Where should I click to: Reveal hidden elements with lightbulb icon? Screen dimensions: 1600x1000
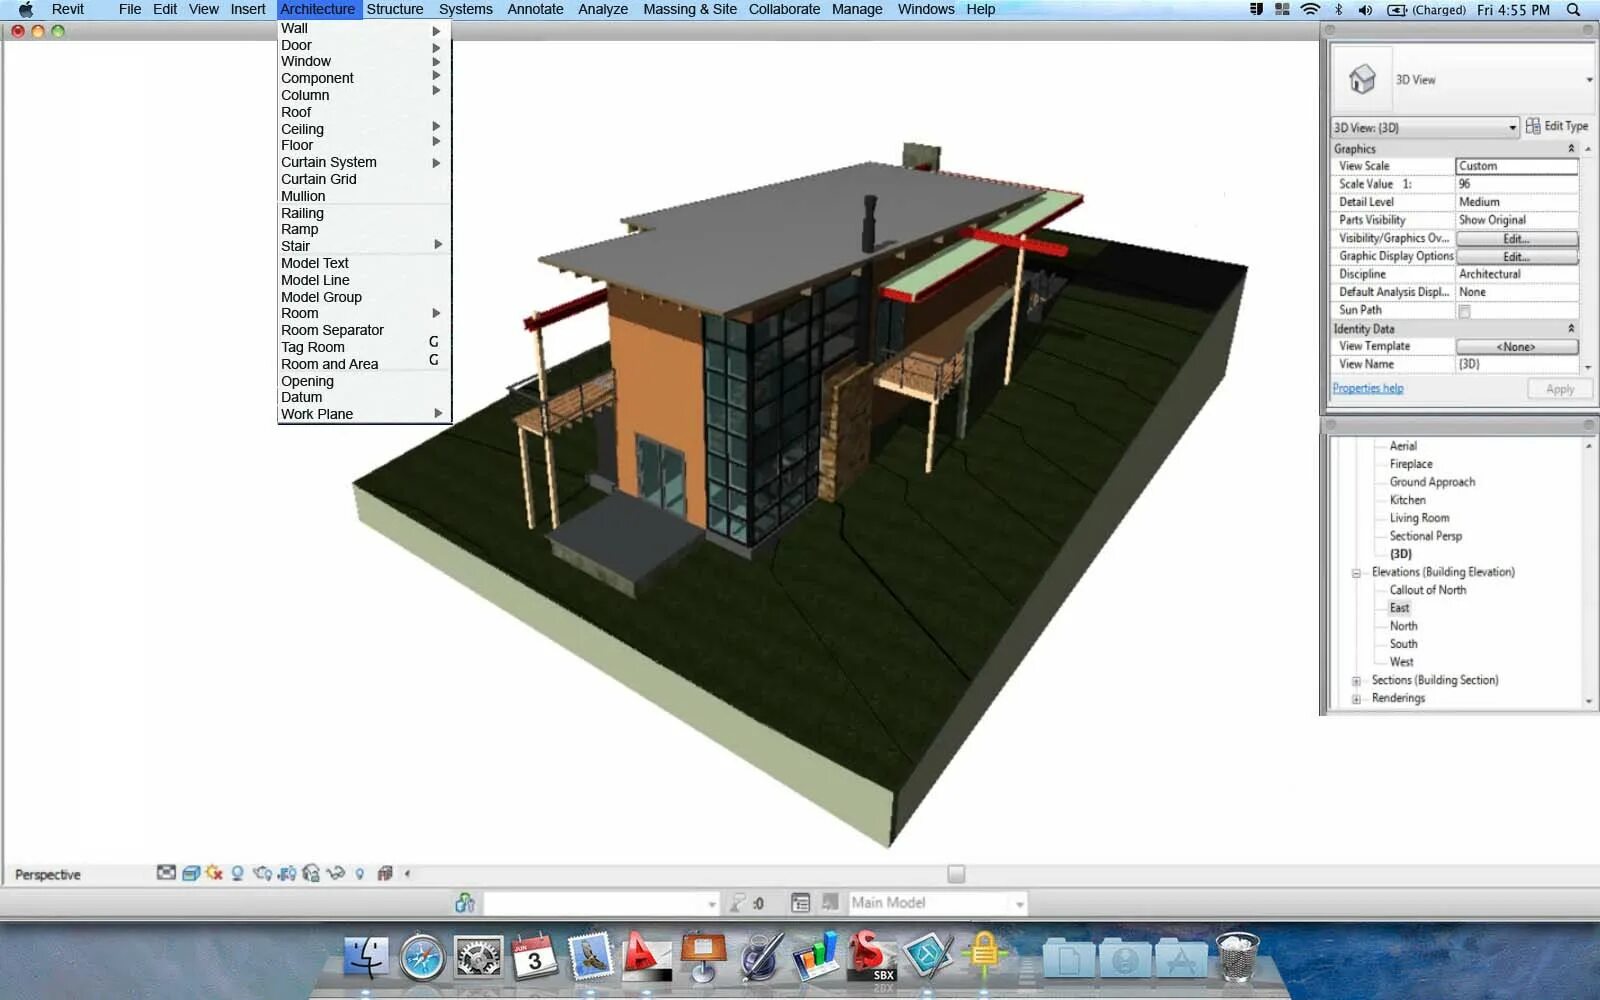pyautogui.click(x=360, y=873)
